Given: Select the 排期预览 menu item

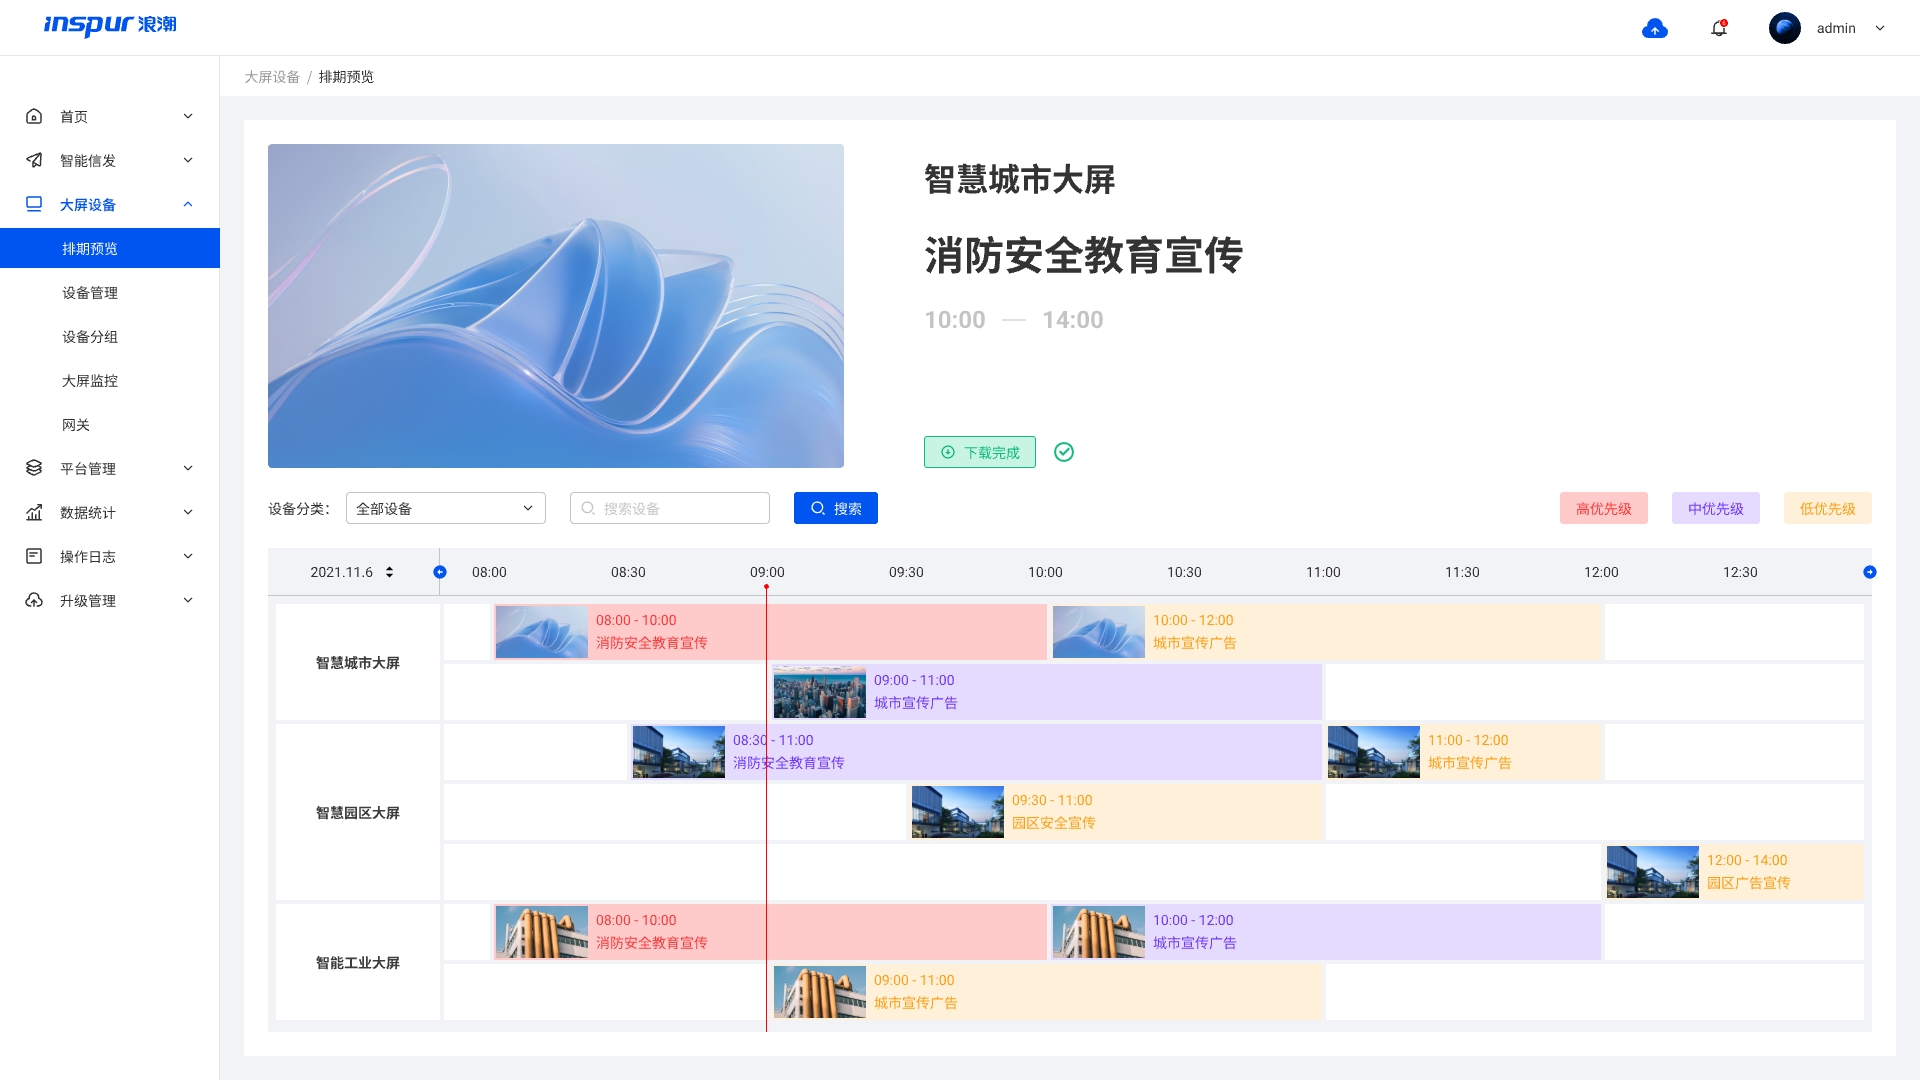Looking at the screenshot, I should coord(110,248).
